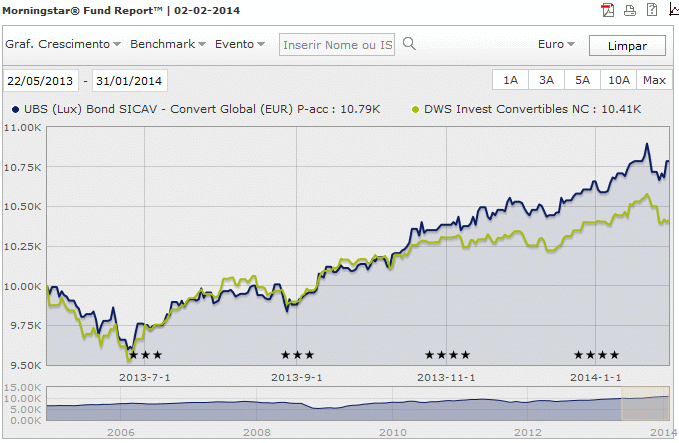The height and width of the screenshot is (443, 679).
Task: Click UBS fund navy legend dot
Action: (16, 110)
